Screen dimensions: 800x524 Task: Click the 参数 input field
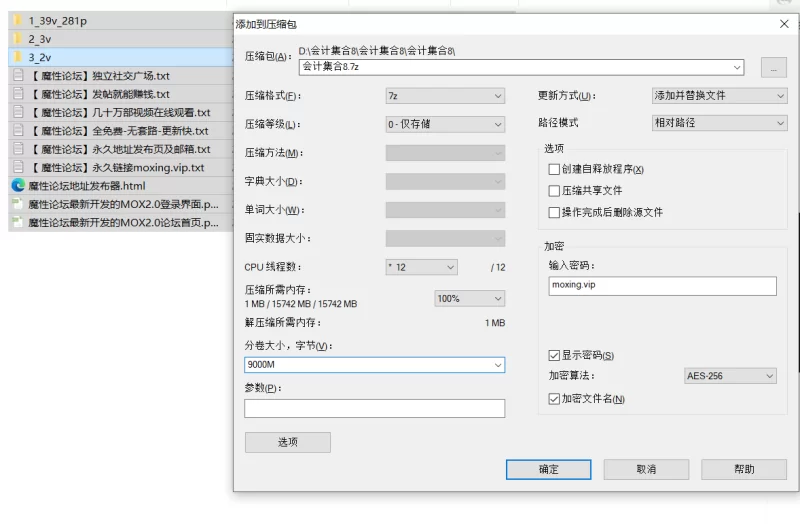tap(374, 408)
